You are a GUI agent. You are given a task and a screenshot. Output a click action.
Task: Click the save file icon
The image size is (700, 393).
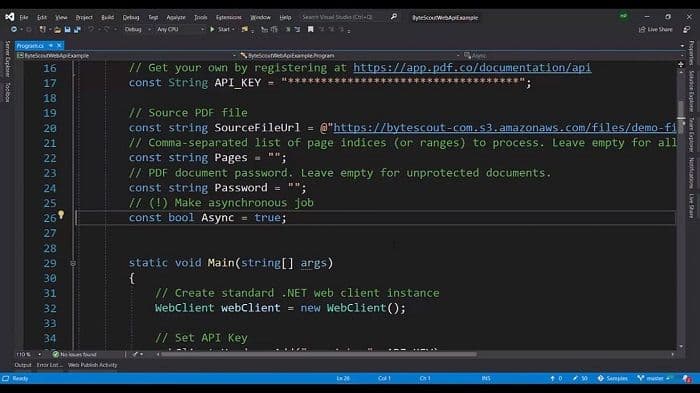click(x=67, y=29)
